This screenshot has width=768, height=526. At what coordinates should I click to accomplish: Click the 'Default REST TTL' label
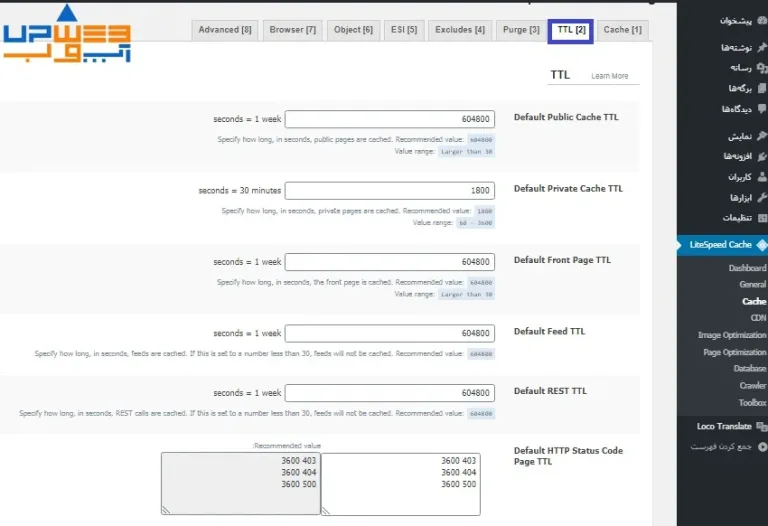click(x=550, y=391)
